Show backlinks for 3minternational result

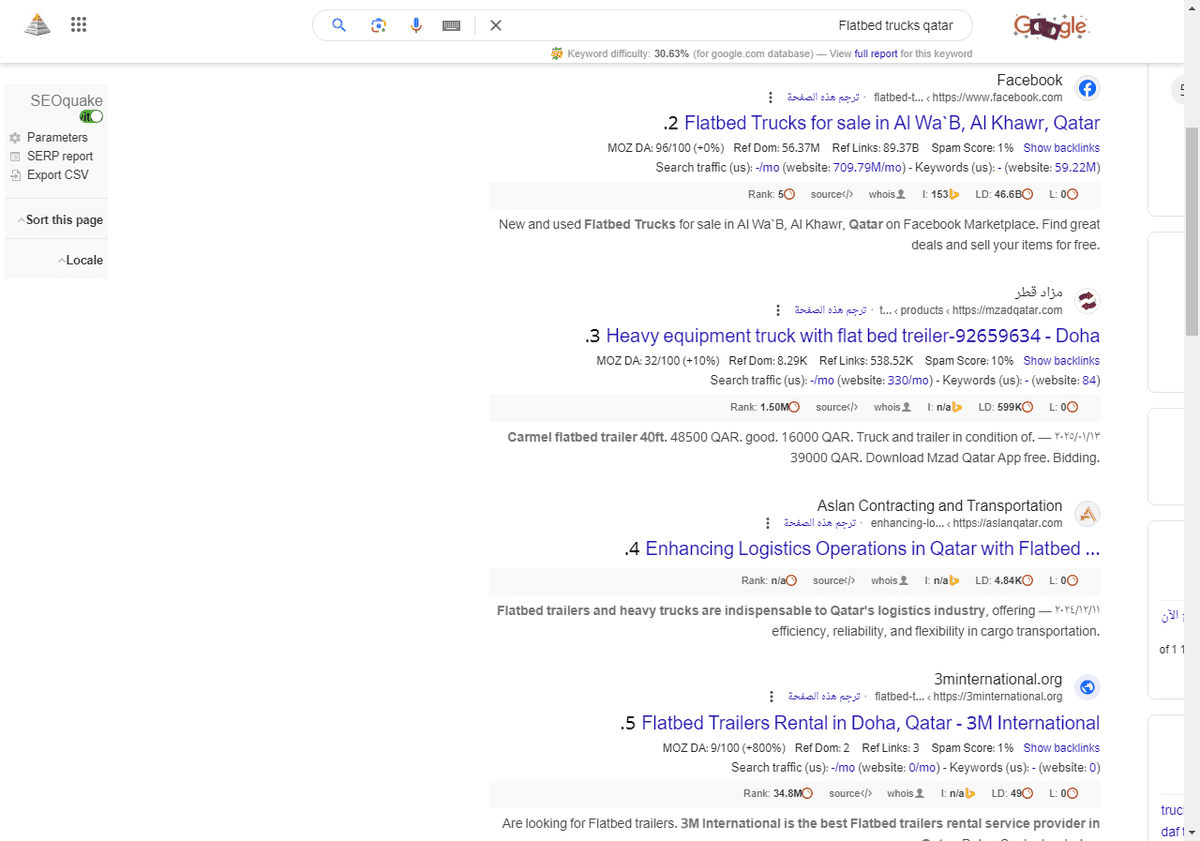click(1061, 748)
